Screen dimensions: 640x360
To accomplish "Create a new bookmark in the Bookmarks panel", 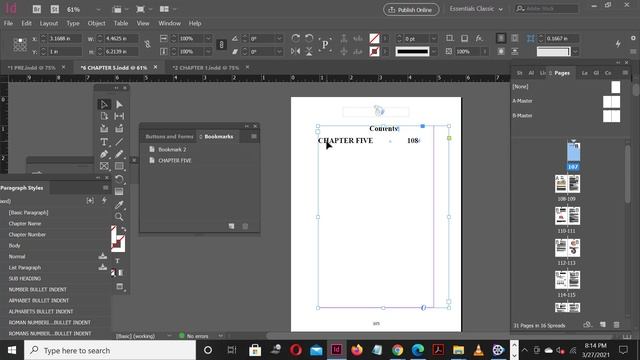I will coord(231,226).
